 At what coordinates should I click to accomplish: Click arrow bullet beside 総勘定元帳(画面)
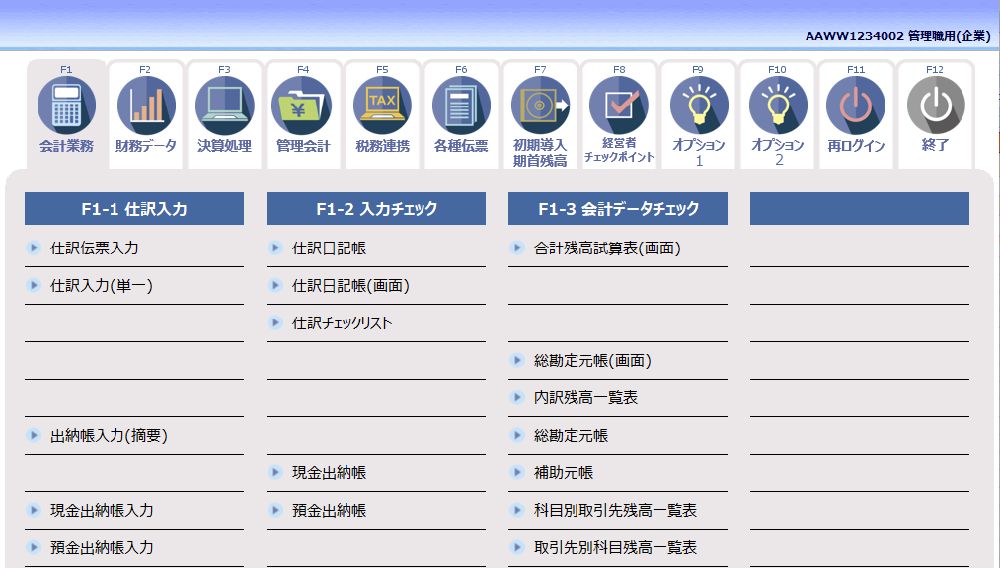pyautogui.click(x=517, y=360)
